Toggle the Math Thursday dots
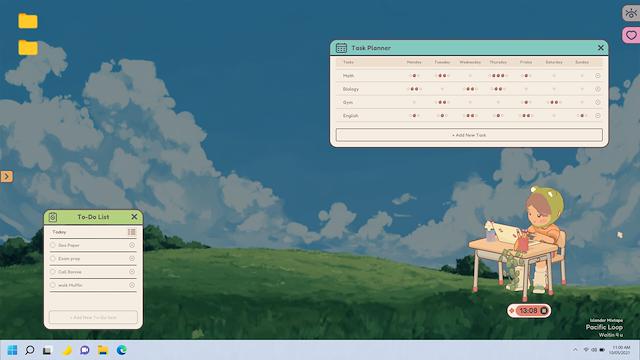Image resolution: width=640 pixels, height=360 pixels. pyautogui.click(x=498, y=76)
